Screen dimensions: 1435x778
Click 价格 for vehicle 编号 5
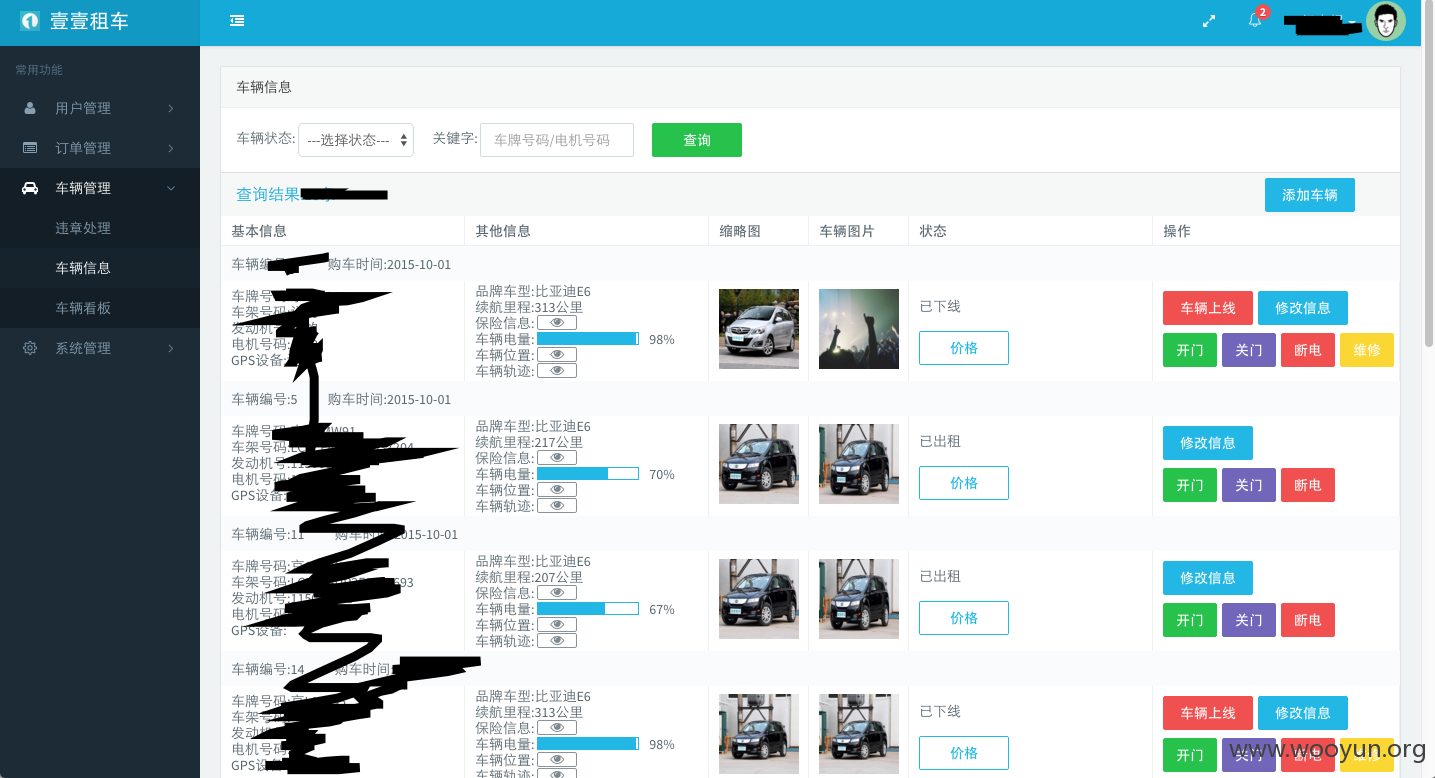point(964,483)
